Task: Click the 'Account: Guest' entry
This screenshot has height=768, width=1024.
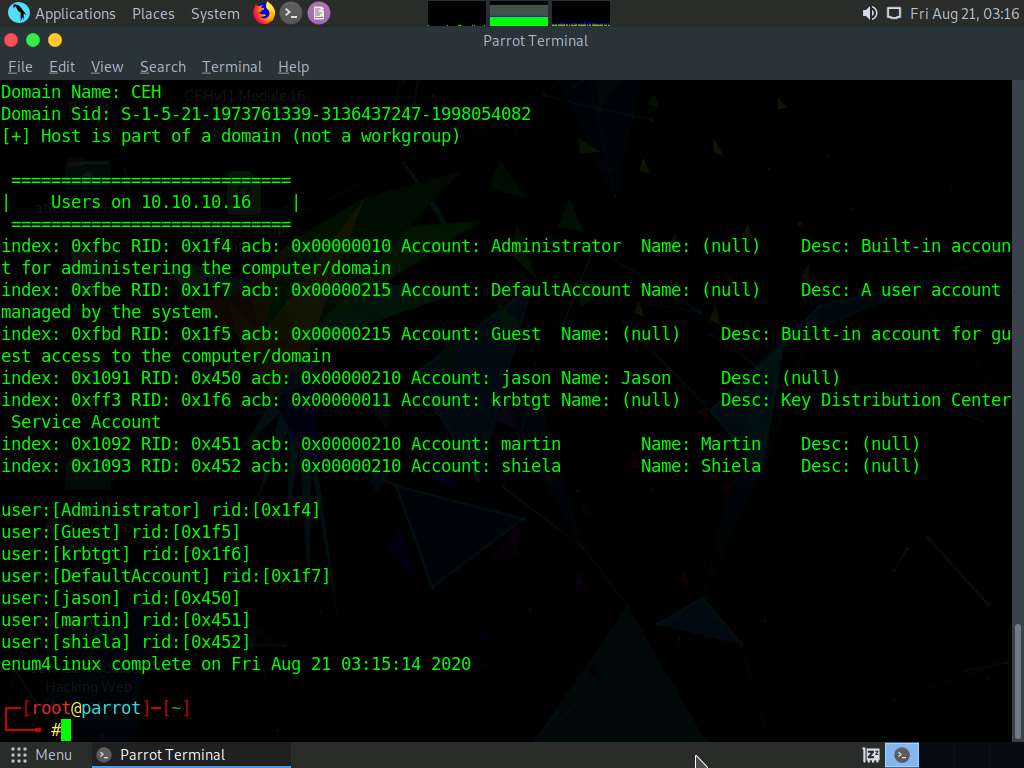Action: pos(471,334)
